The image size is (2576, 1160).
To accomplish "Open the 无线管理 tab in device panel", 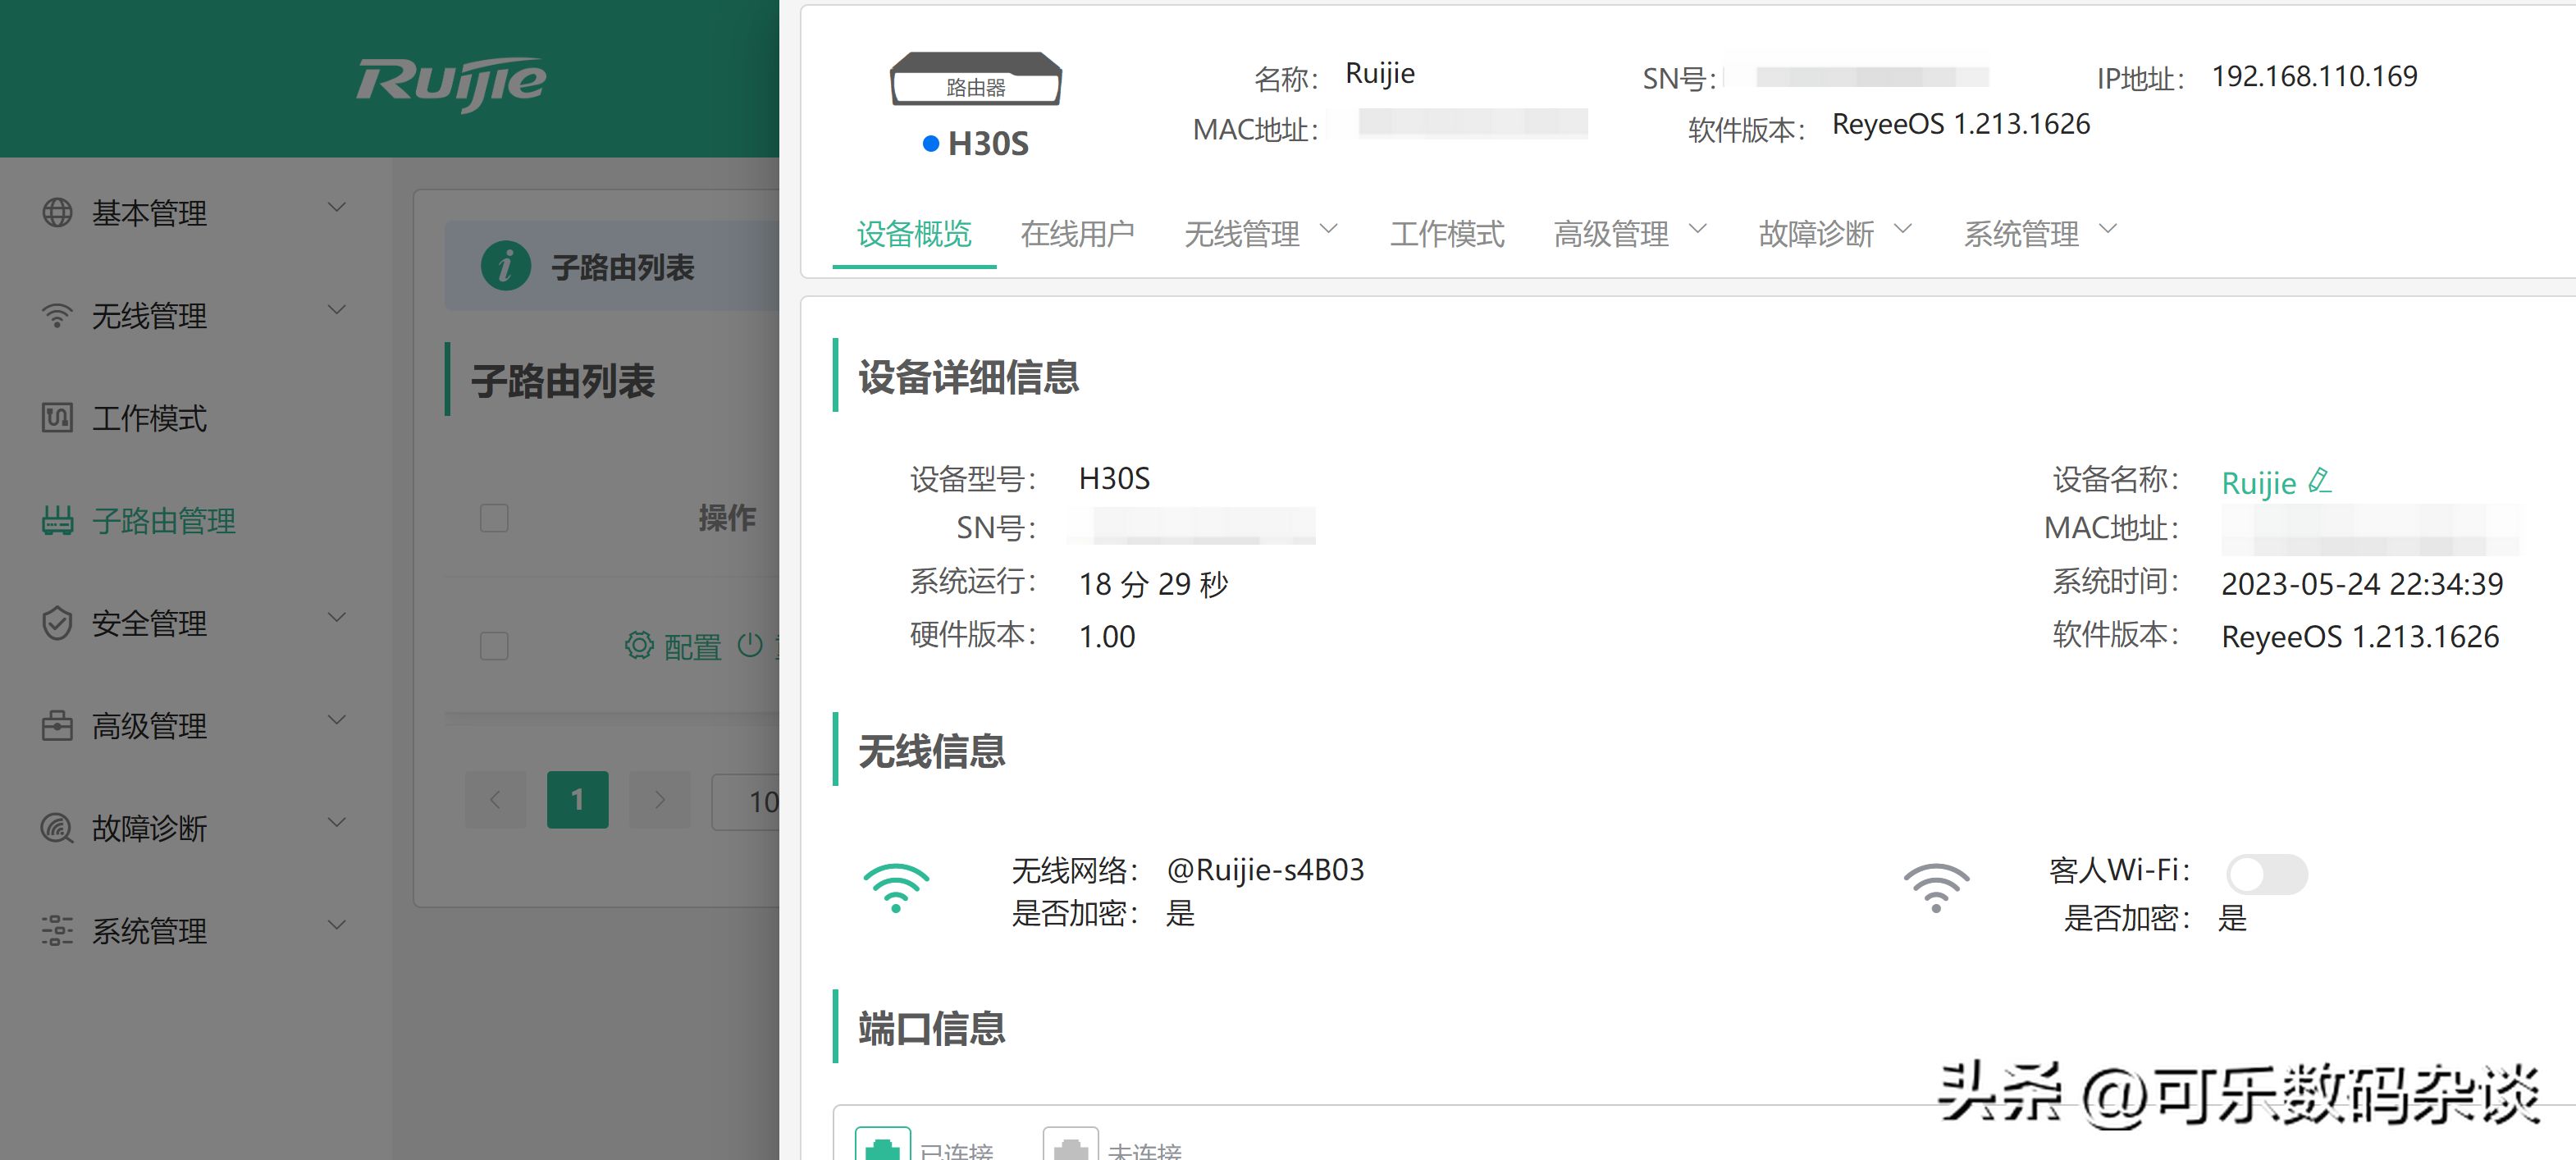I will point(1242,233).
